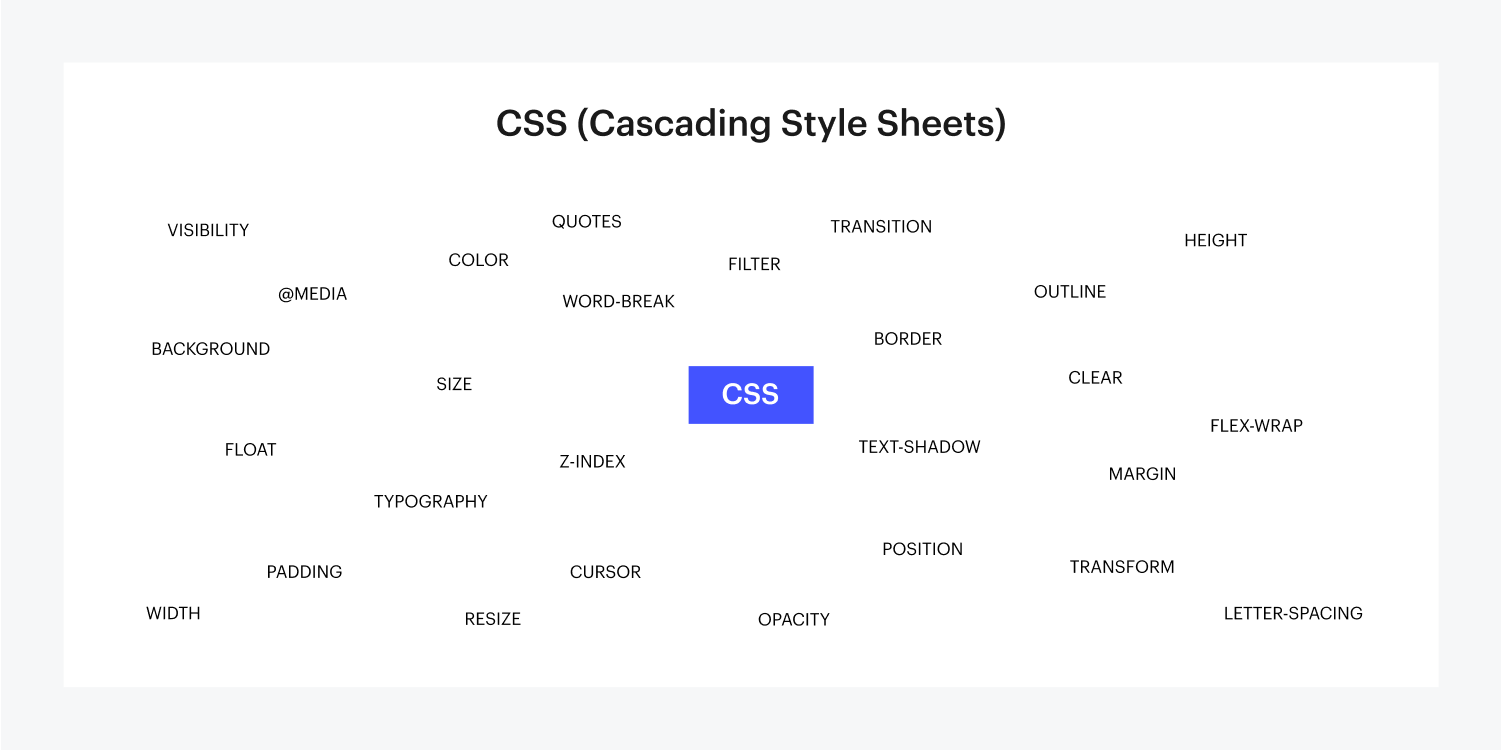Click the TEXT-SHADOW label

(919, 447)
